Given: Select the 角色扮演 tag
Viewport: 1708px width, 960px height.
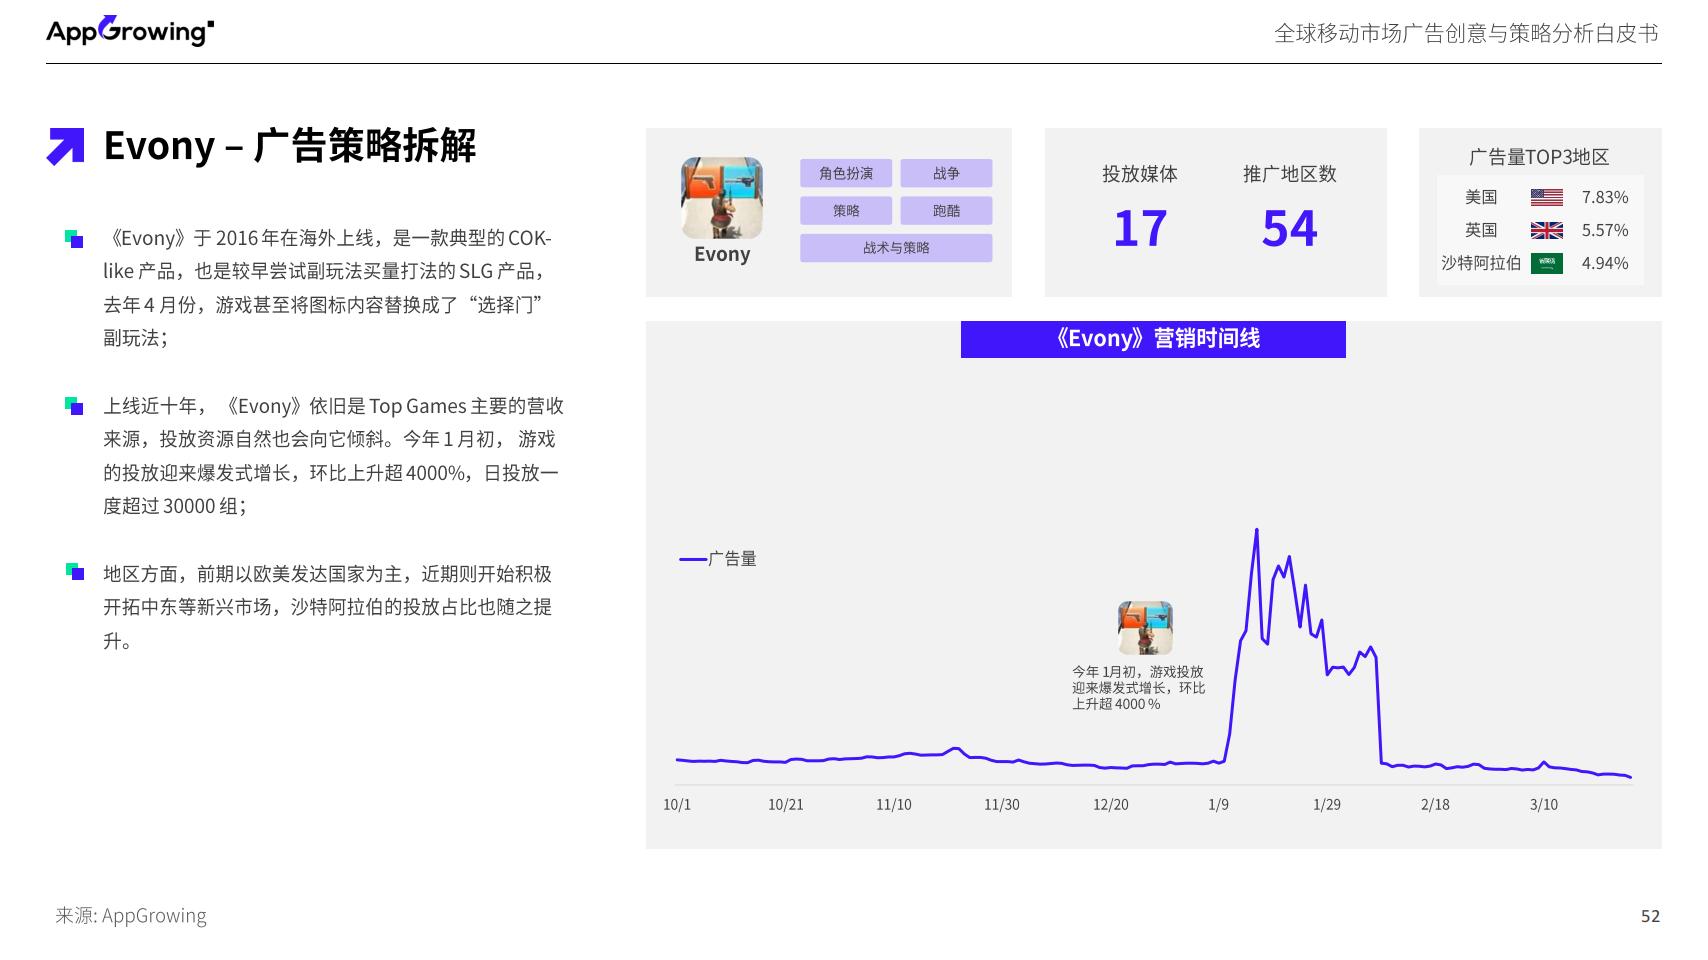Looking at the screenshot, I should 846,173.
